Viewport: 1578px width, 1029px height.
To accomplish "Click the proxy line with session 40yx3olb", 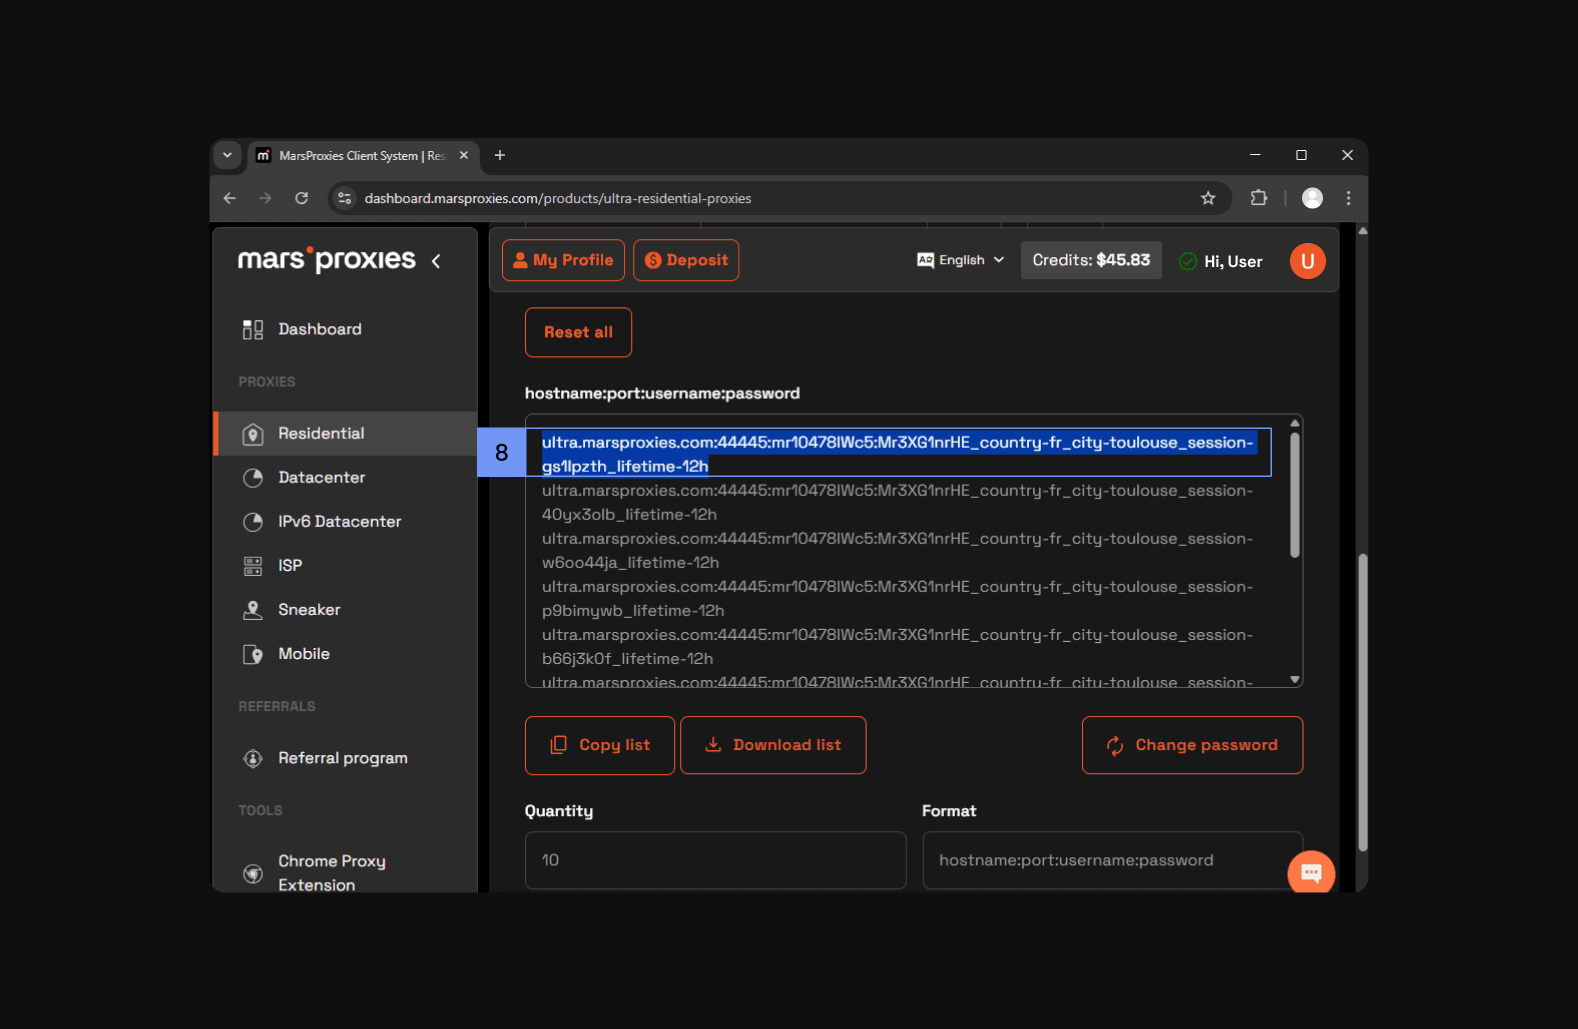I will coord(897,503).
